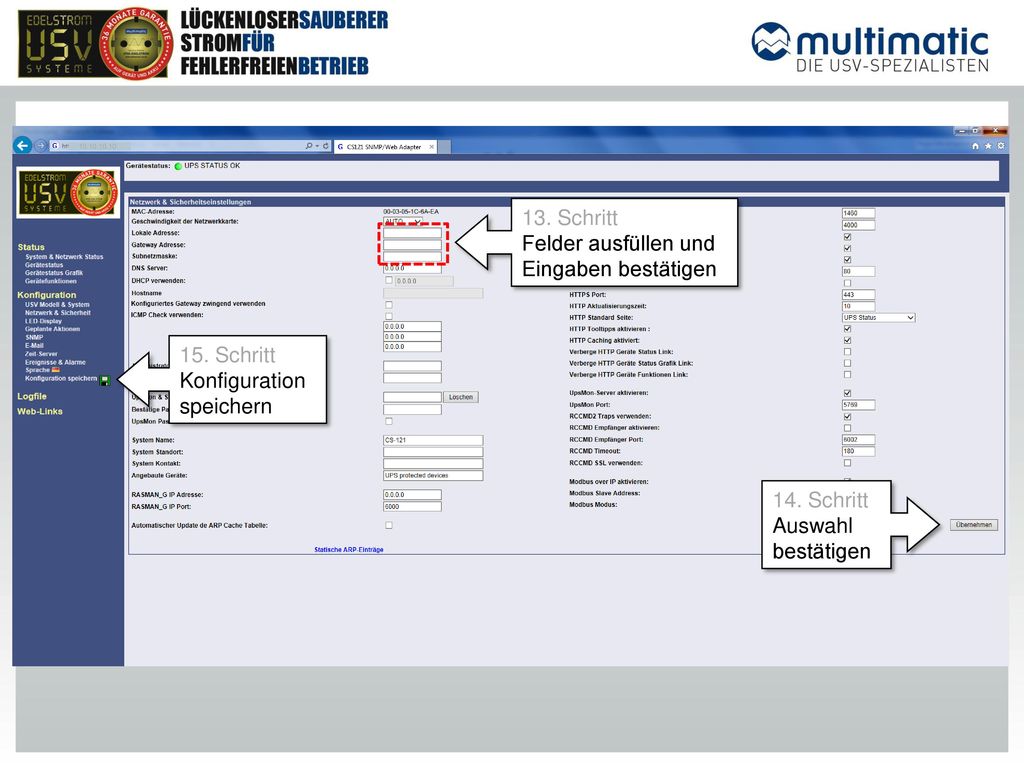Click the System Name field showing CS-121
This screenshot has height=768, width=1024.
click(x=433, y=440)
